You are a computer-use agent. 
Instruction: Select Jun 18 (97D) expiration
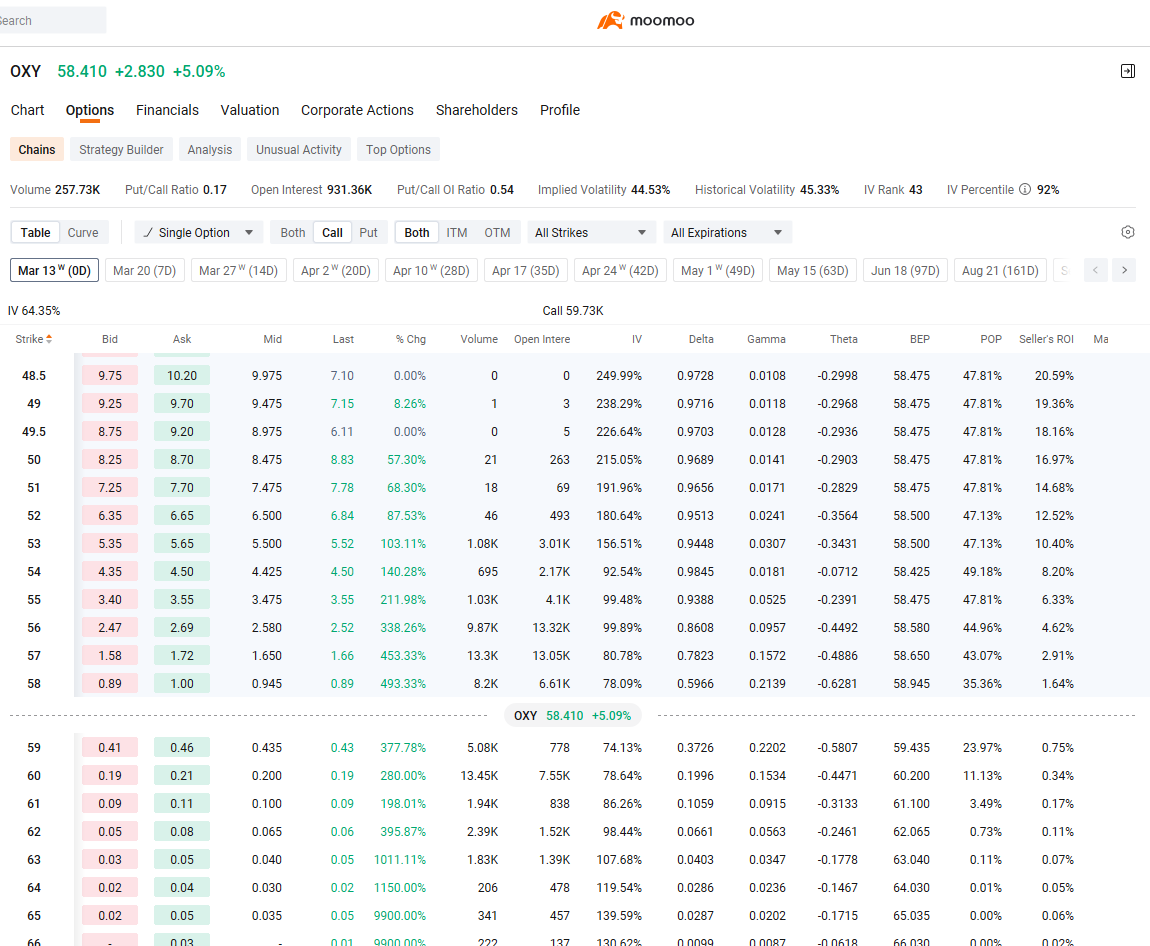tap(905, 270)
